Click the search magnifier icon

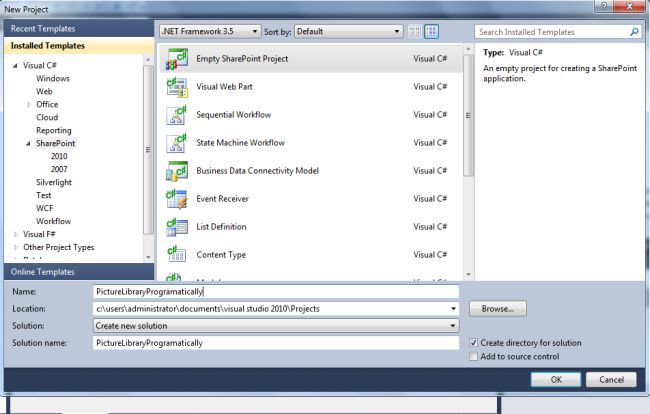634,32
